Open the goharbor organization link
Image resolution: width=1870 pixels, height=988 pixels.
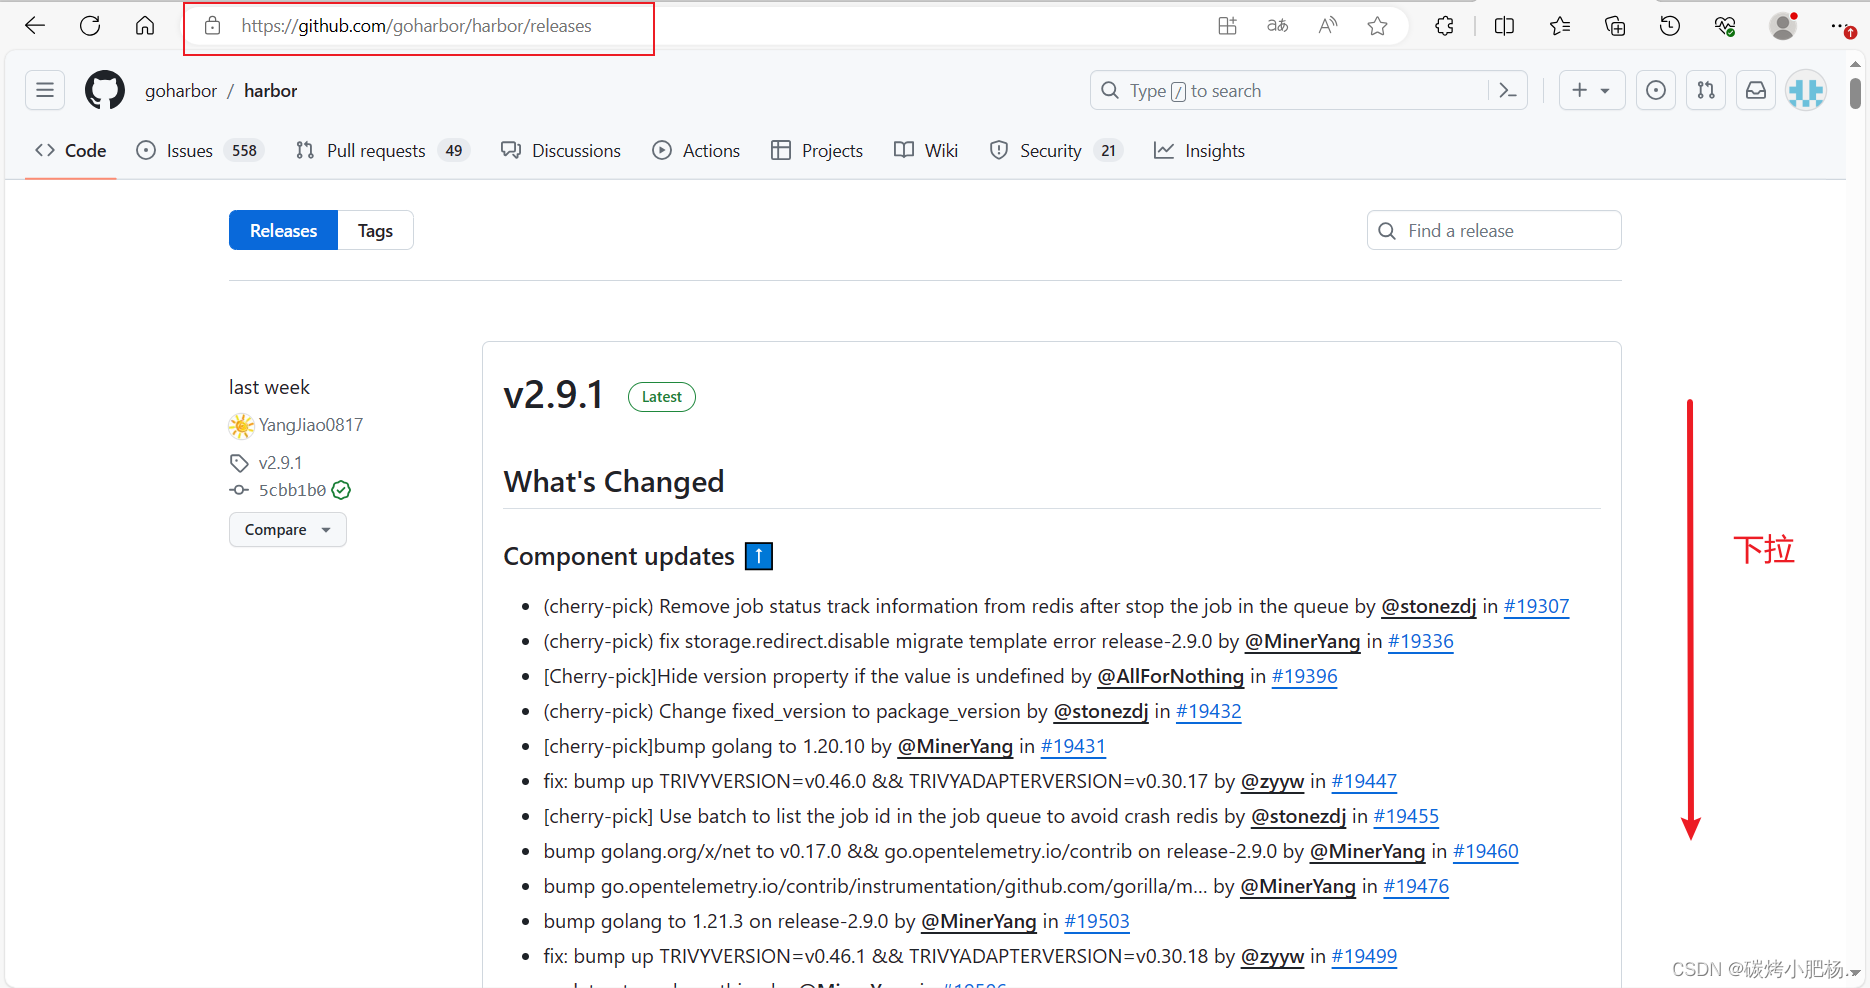181,91
